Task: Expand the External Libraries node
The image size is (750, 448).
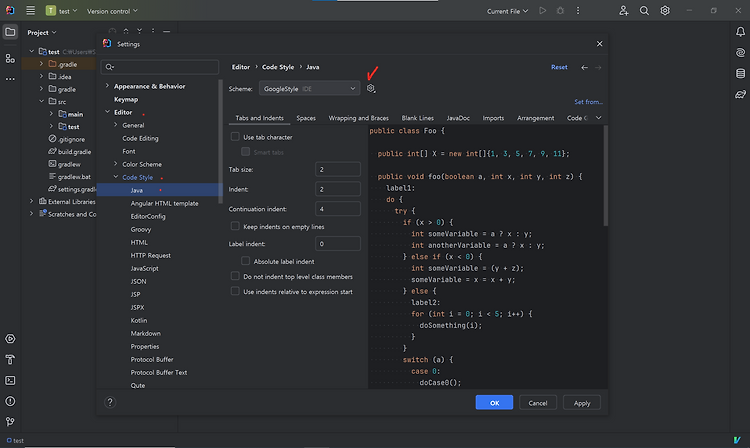Action: (32, 201)
